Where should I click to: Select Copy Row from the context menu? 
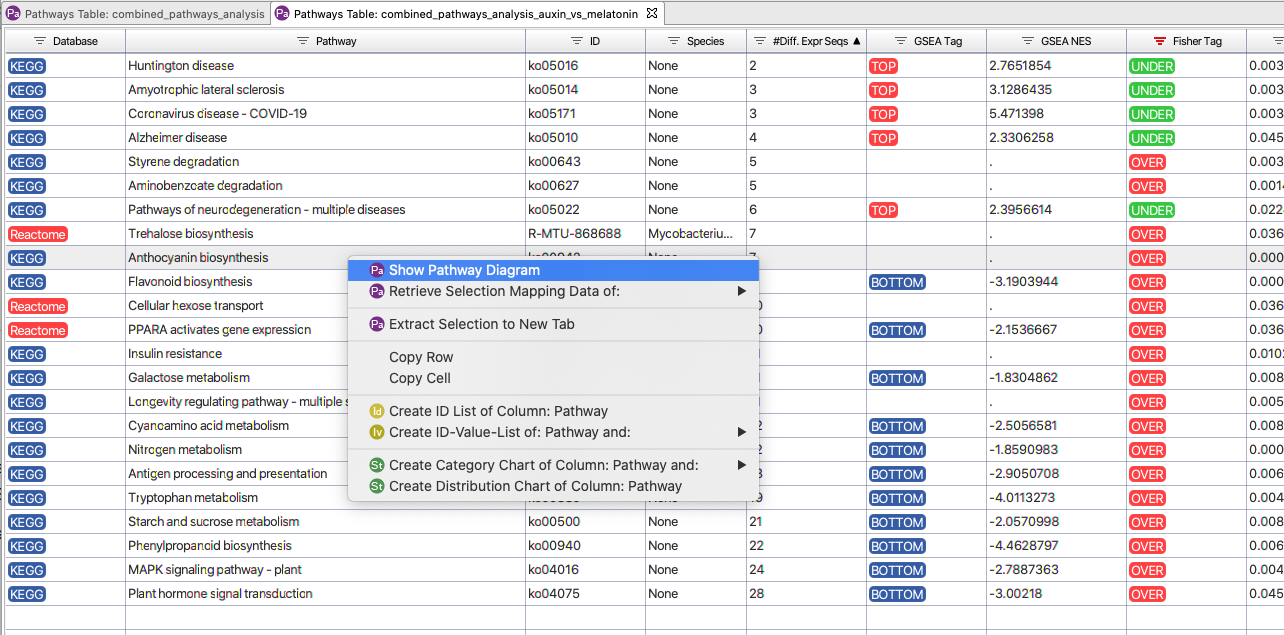[x=421, y=357]
